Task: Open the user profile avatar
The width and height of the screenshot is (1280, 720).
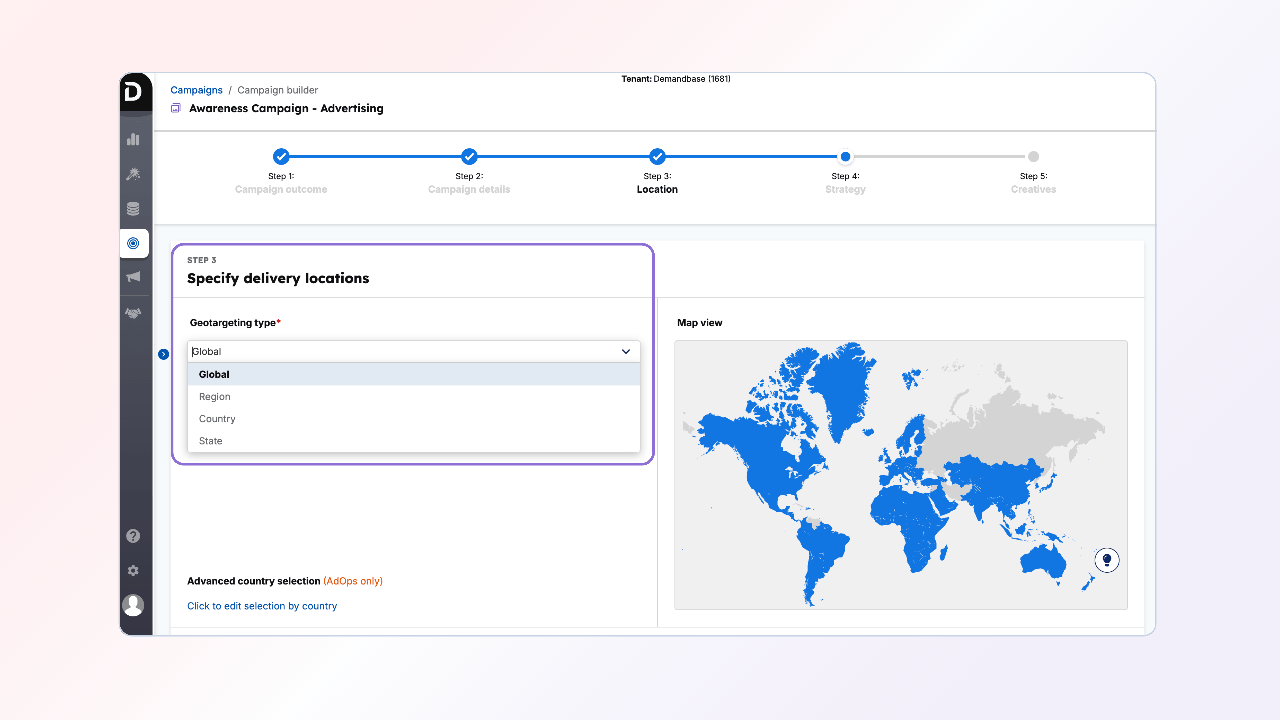Action: coord(133,605)
